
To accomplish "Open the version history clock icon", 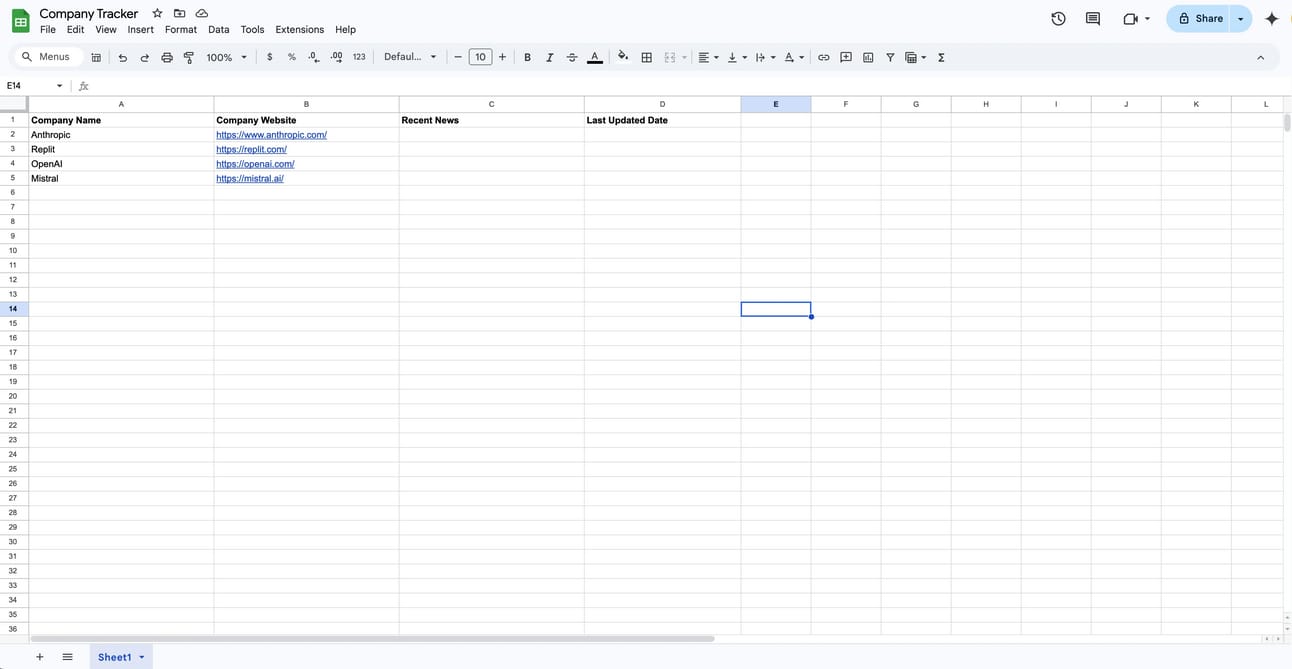I will (x=1058, y=18).
